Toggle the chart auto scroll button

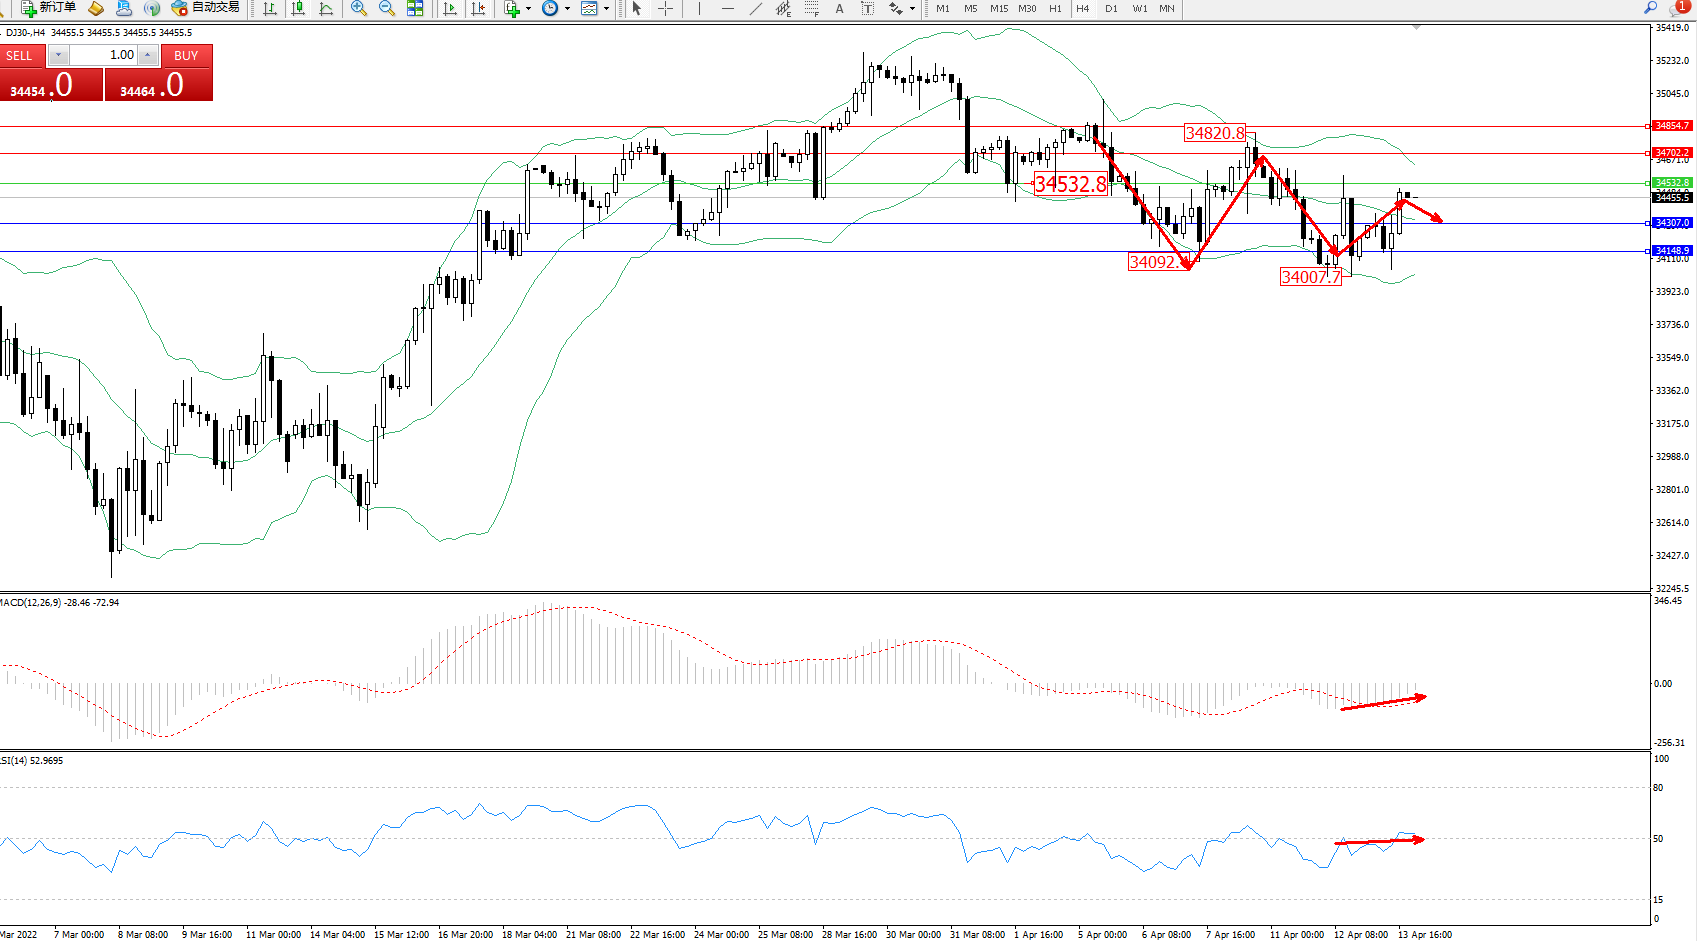point(450,9)
